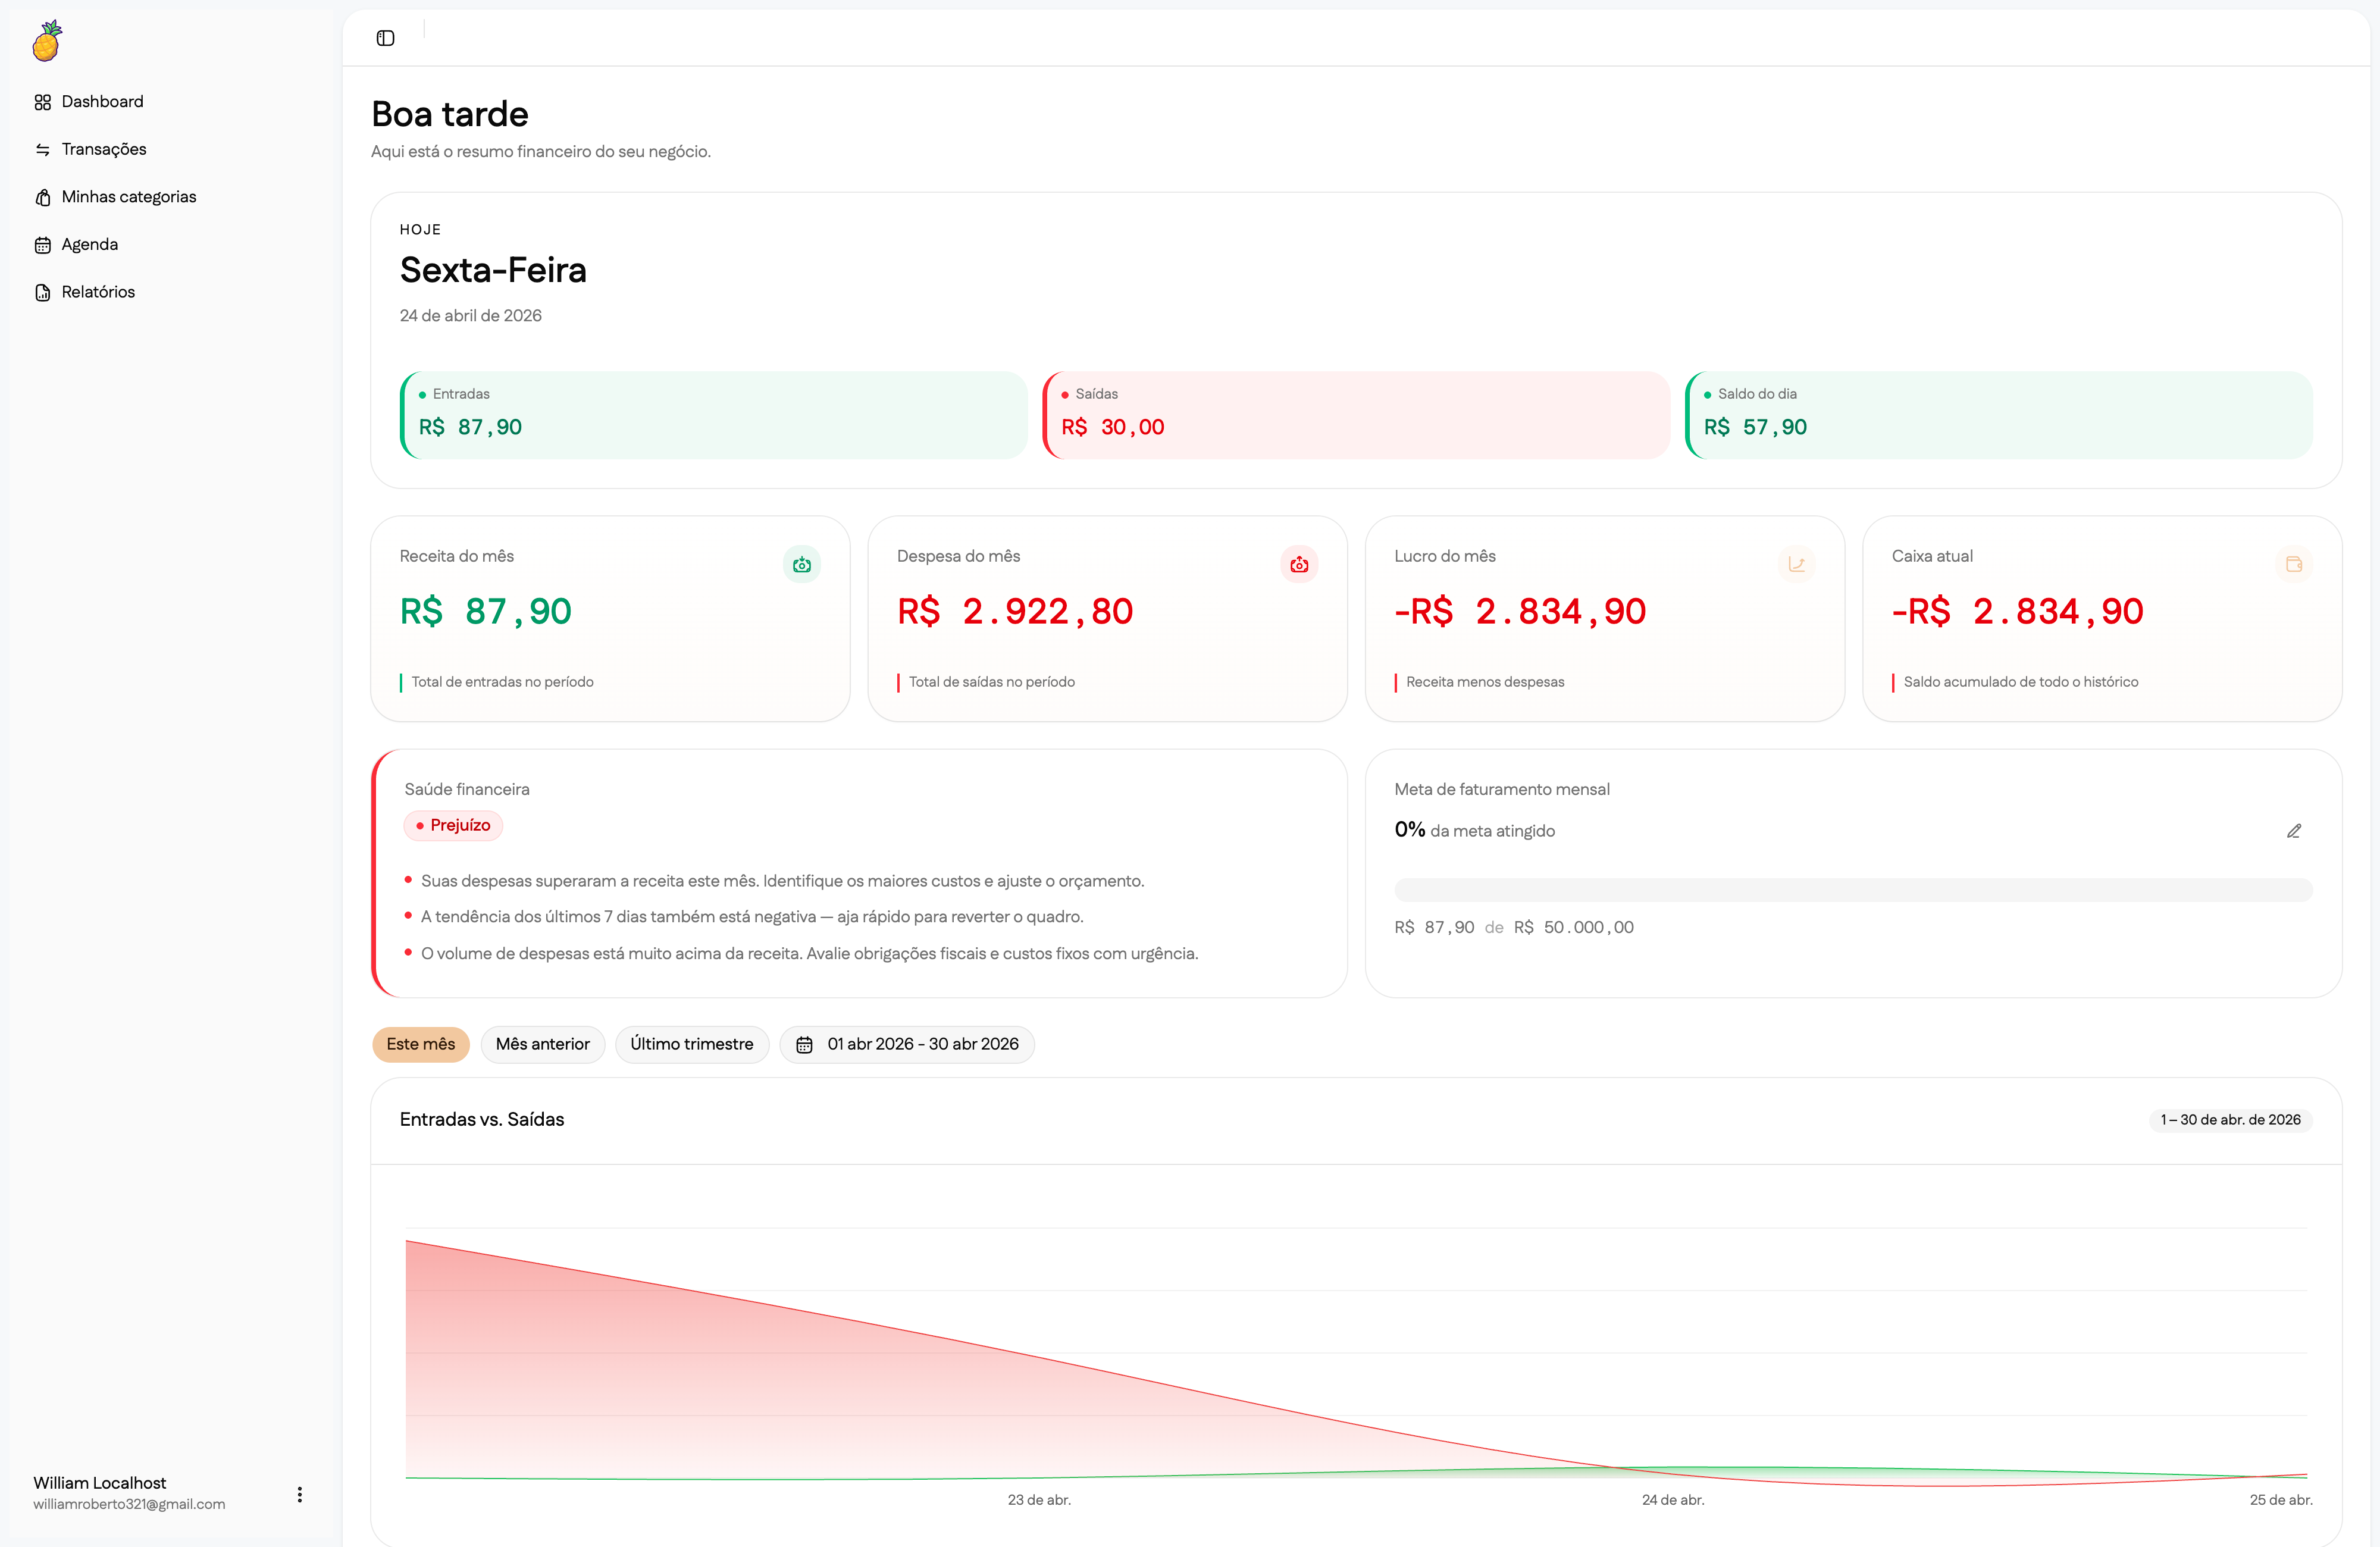Toggle the sidebar collapse icon
The width and height of the screenshot is (2380, 1547).
[385, 38]
